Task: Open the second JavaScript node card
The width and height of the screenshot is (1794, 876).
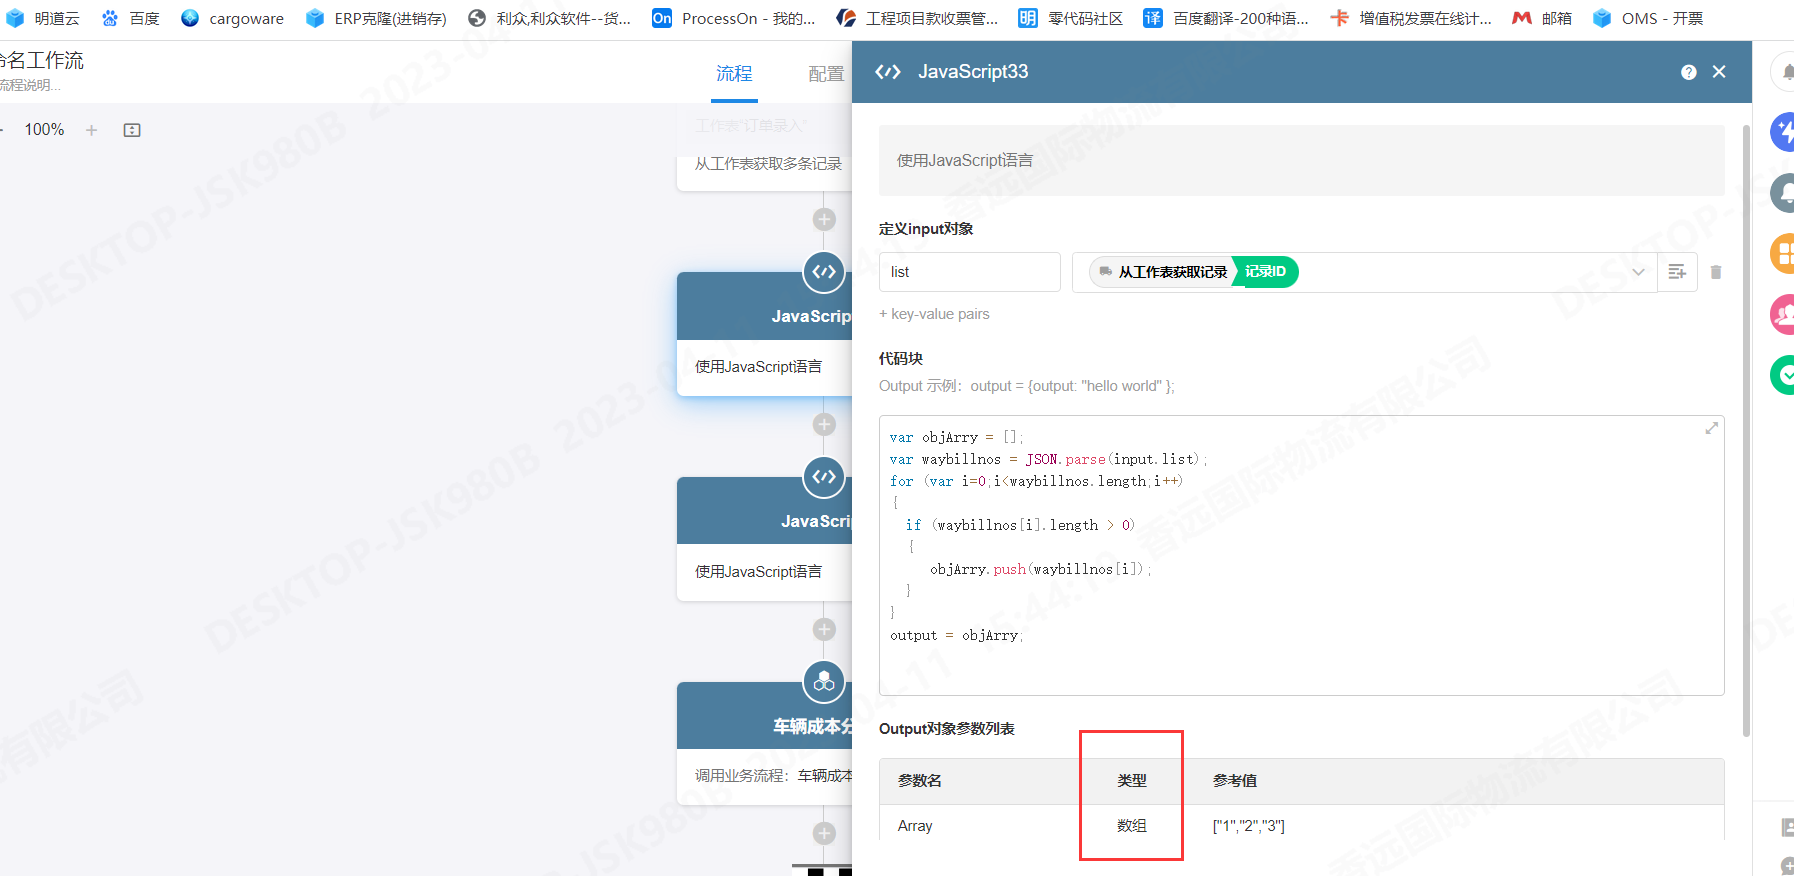Action: 765,539
